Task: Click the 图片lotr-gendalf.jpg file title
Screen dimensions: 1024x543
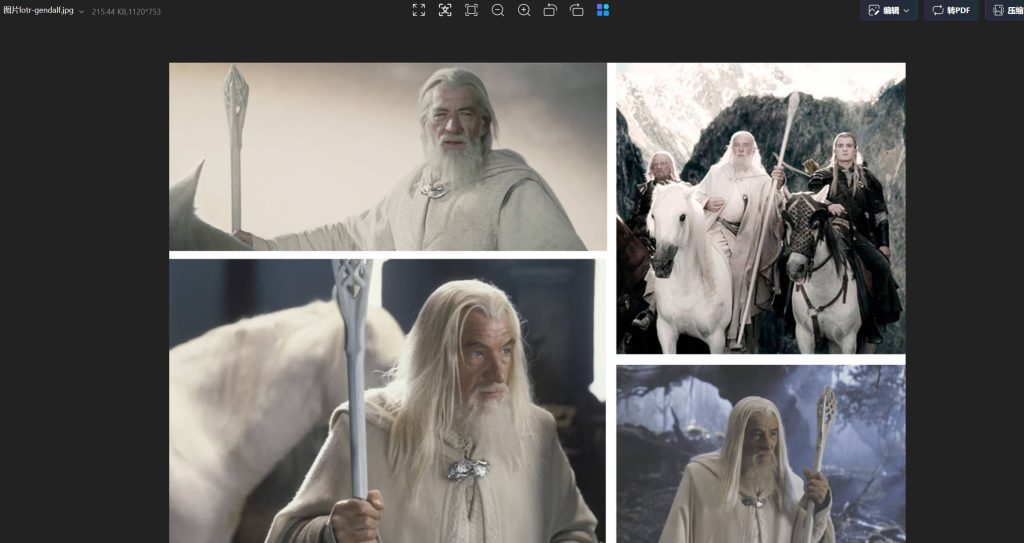Action: pyautogui.click(x=38, y=10)
